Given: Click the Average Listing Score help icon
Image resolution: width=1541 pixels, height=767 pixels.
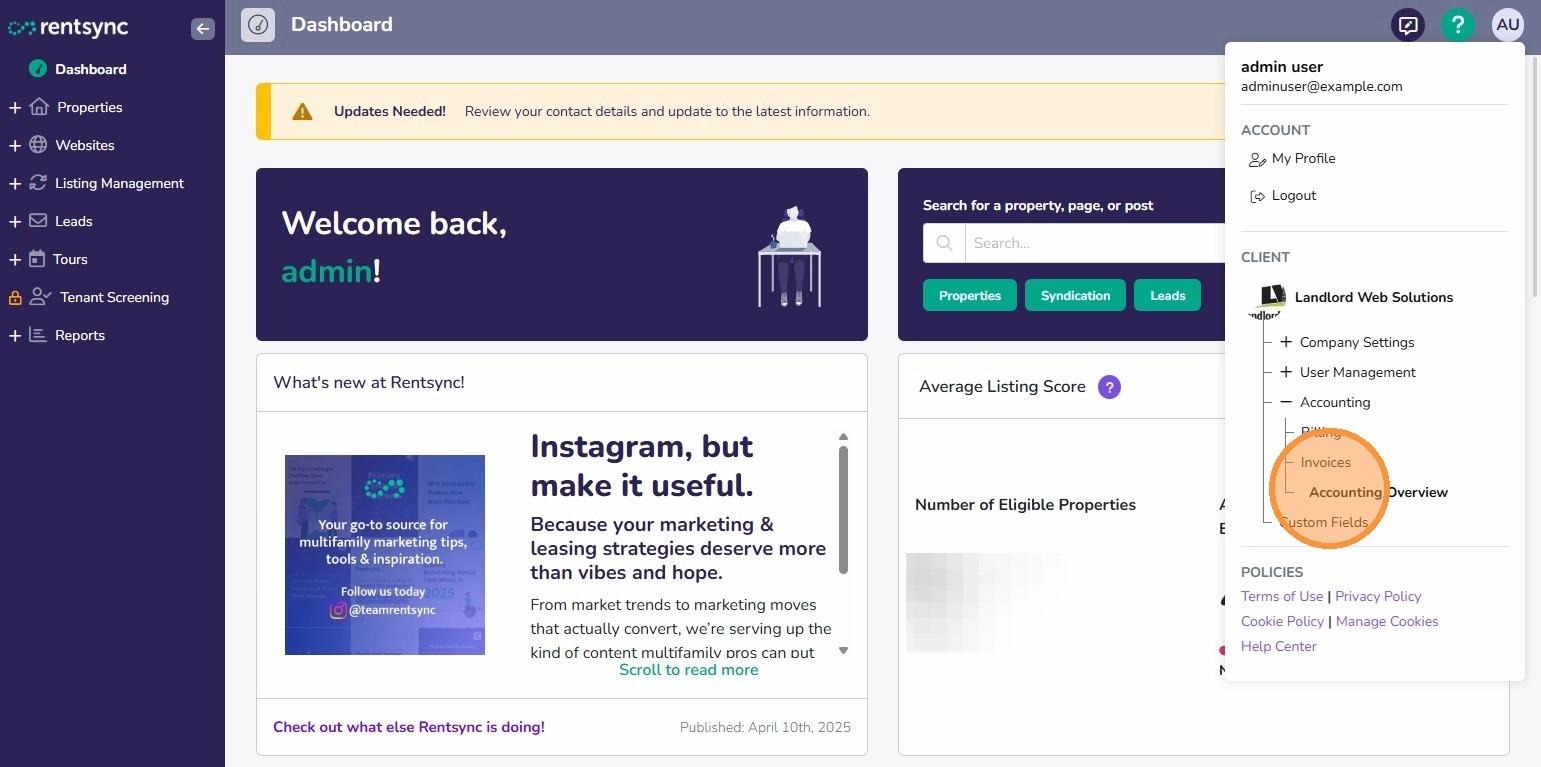Looking at the screenshot, I should click(1109, 387).
